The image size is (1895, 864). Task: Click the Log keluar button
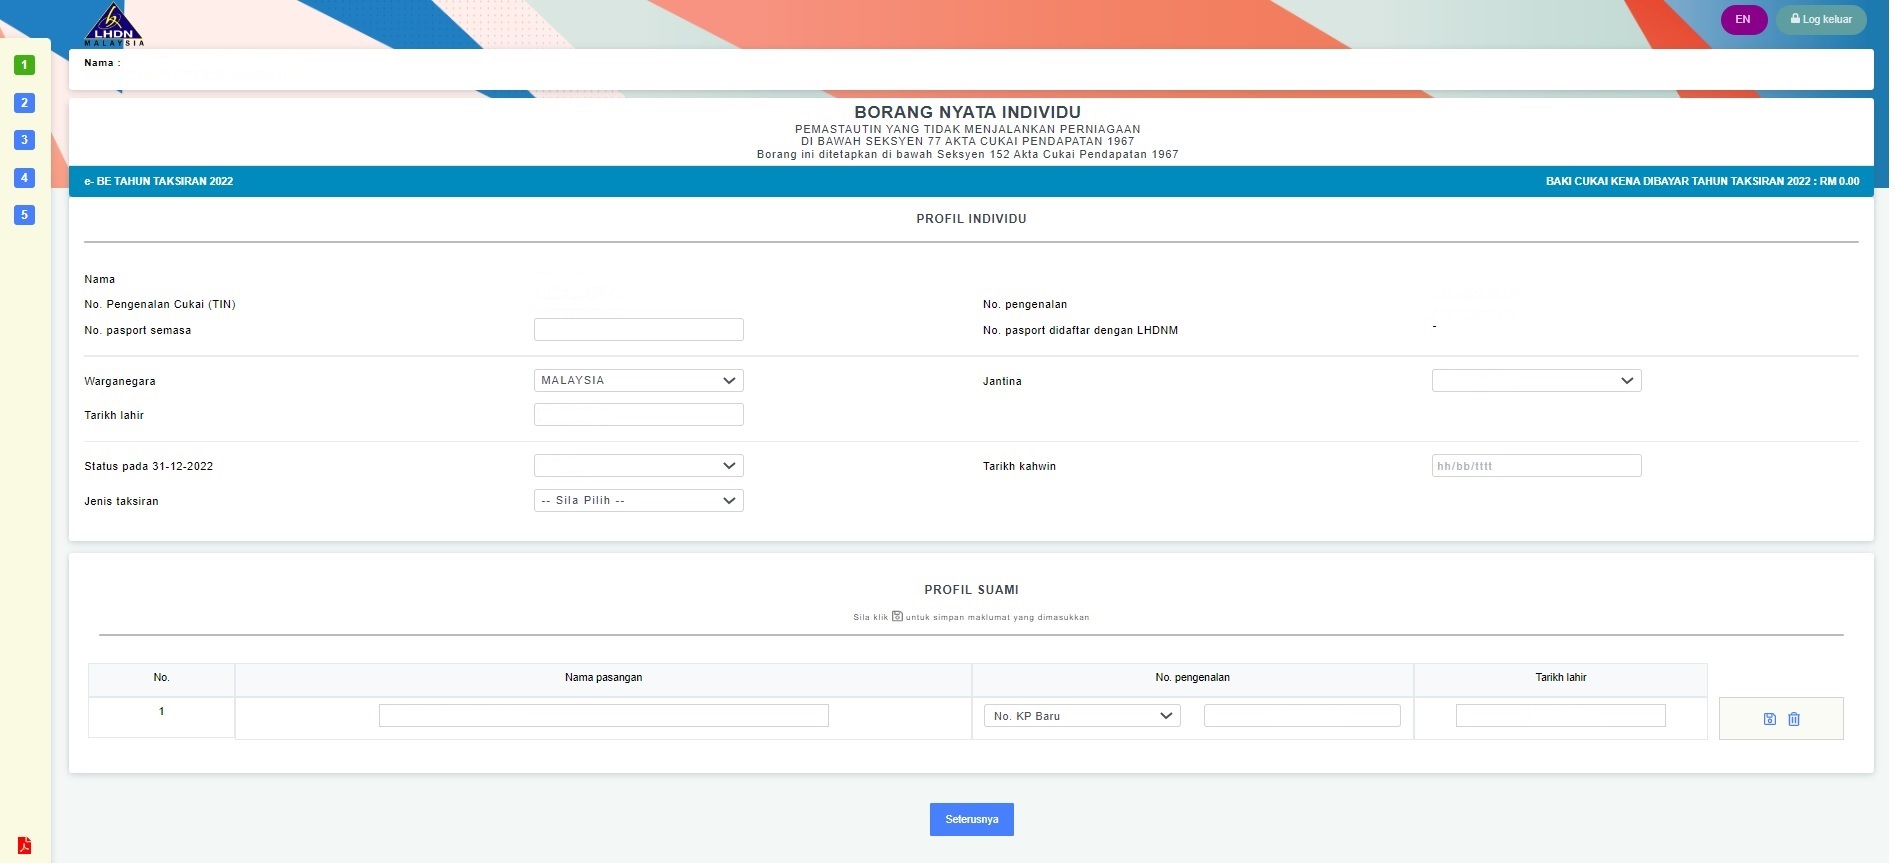tap(1820, 20)
